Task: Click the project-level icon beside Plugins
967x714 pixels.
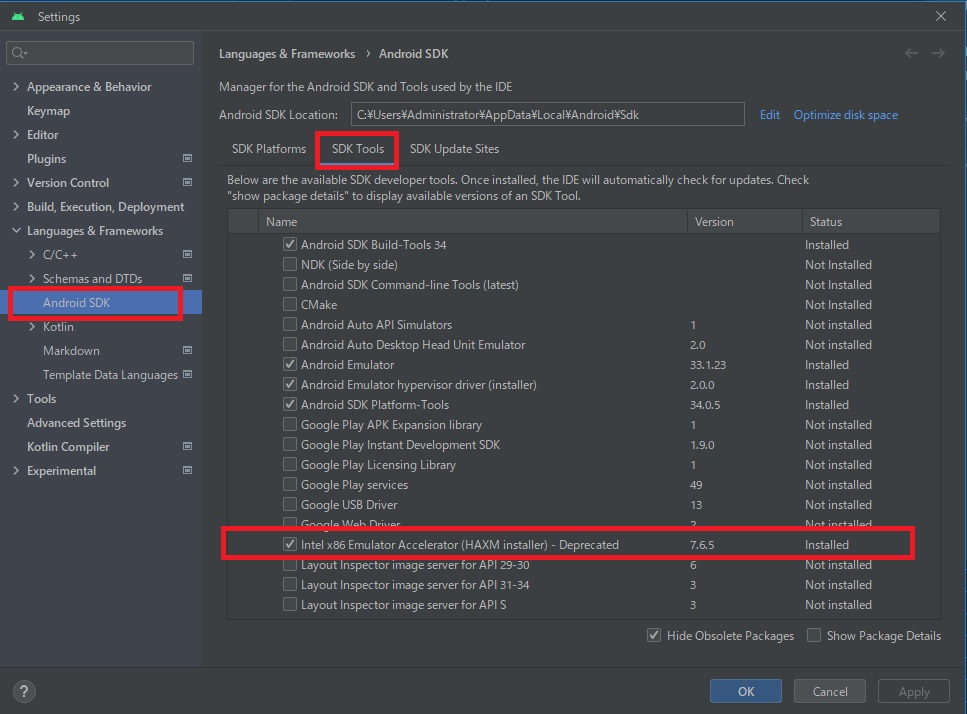Action: (x=187, y=159)
